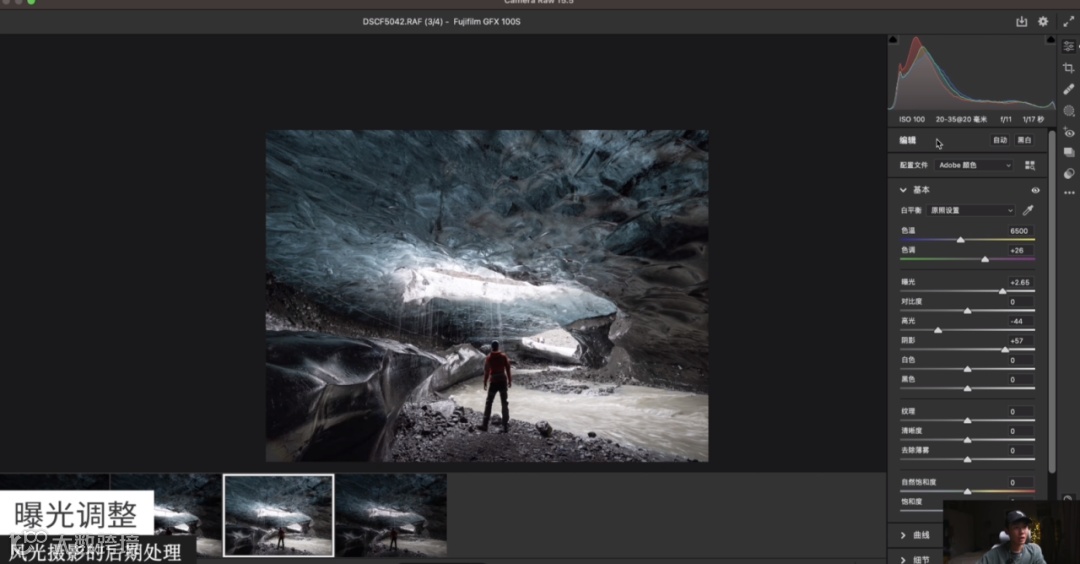Open the 配置文件 Adobe 颜色 dropdown
The image size is (1080, 564).
[x=974, y=165]
